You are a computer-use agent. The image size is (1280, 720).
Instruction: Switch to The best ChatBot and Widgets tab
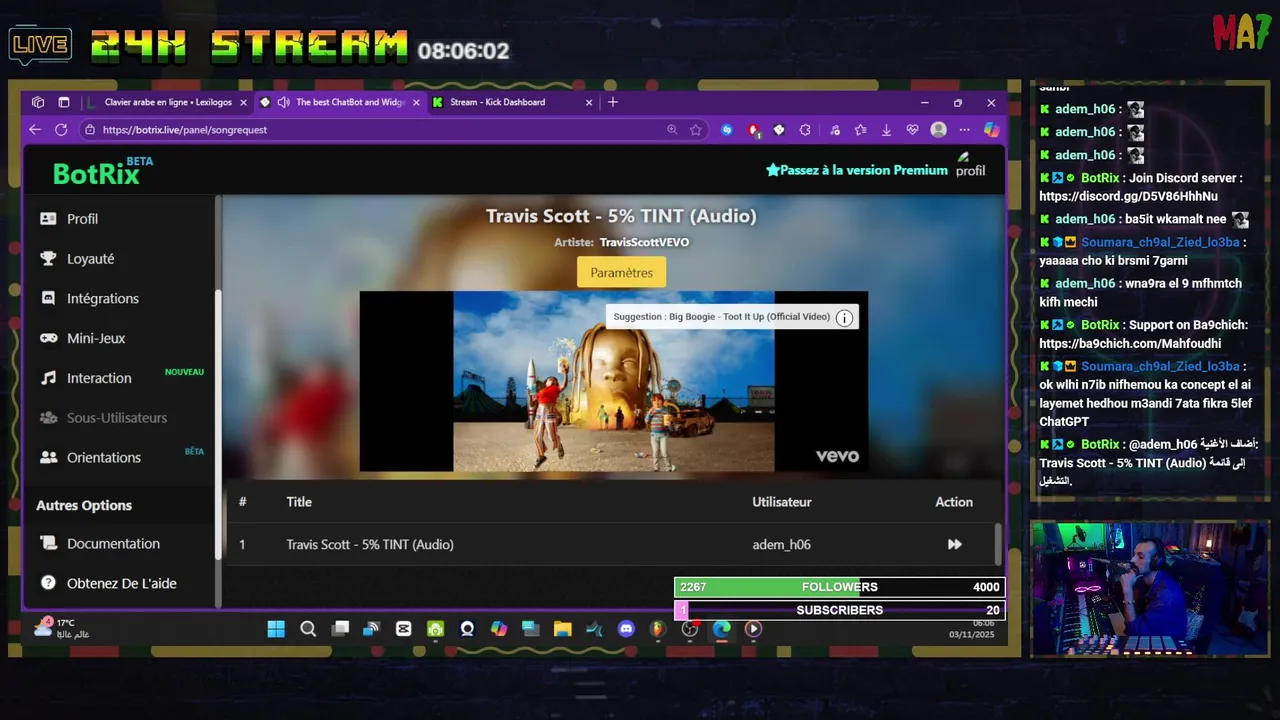(x=340, y=102)
